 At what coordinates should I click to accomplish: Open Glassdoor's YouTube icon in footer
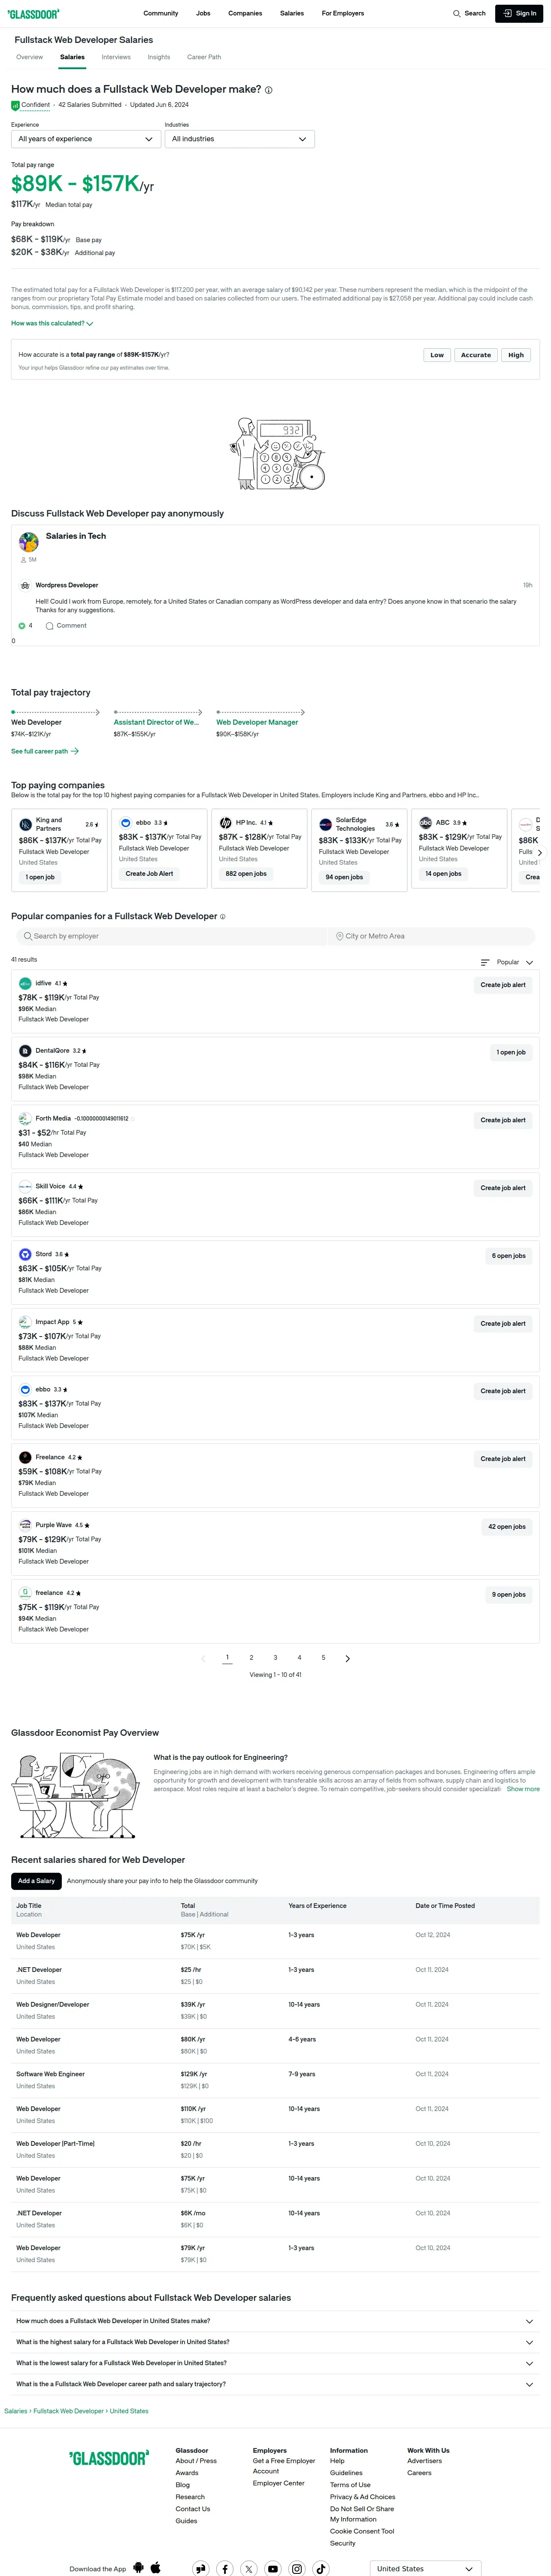[273, 2568]
